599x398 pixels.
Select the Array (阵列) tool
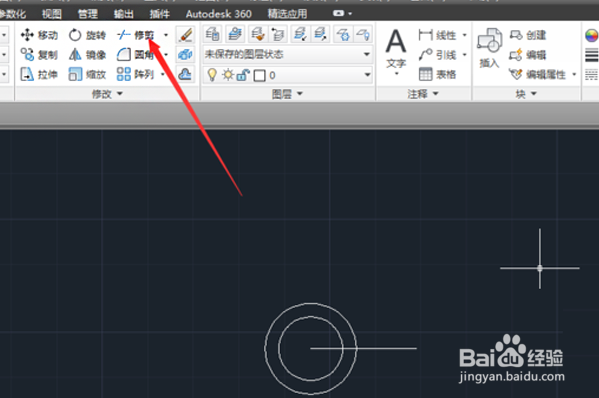136,74
